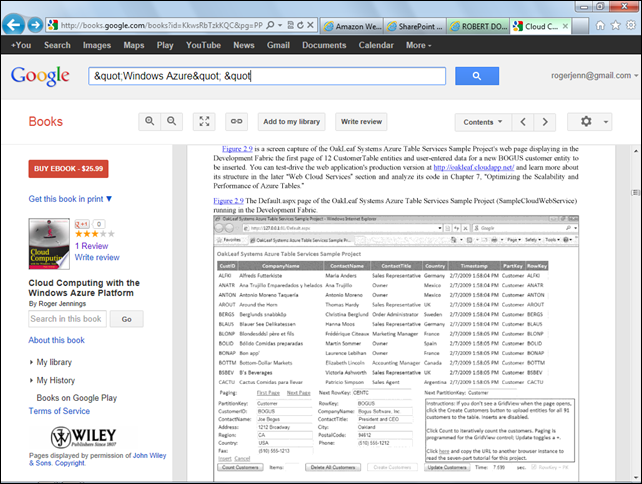Switch to the ROBERT DO... tab

[x=478, y=26]
